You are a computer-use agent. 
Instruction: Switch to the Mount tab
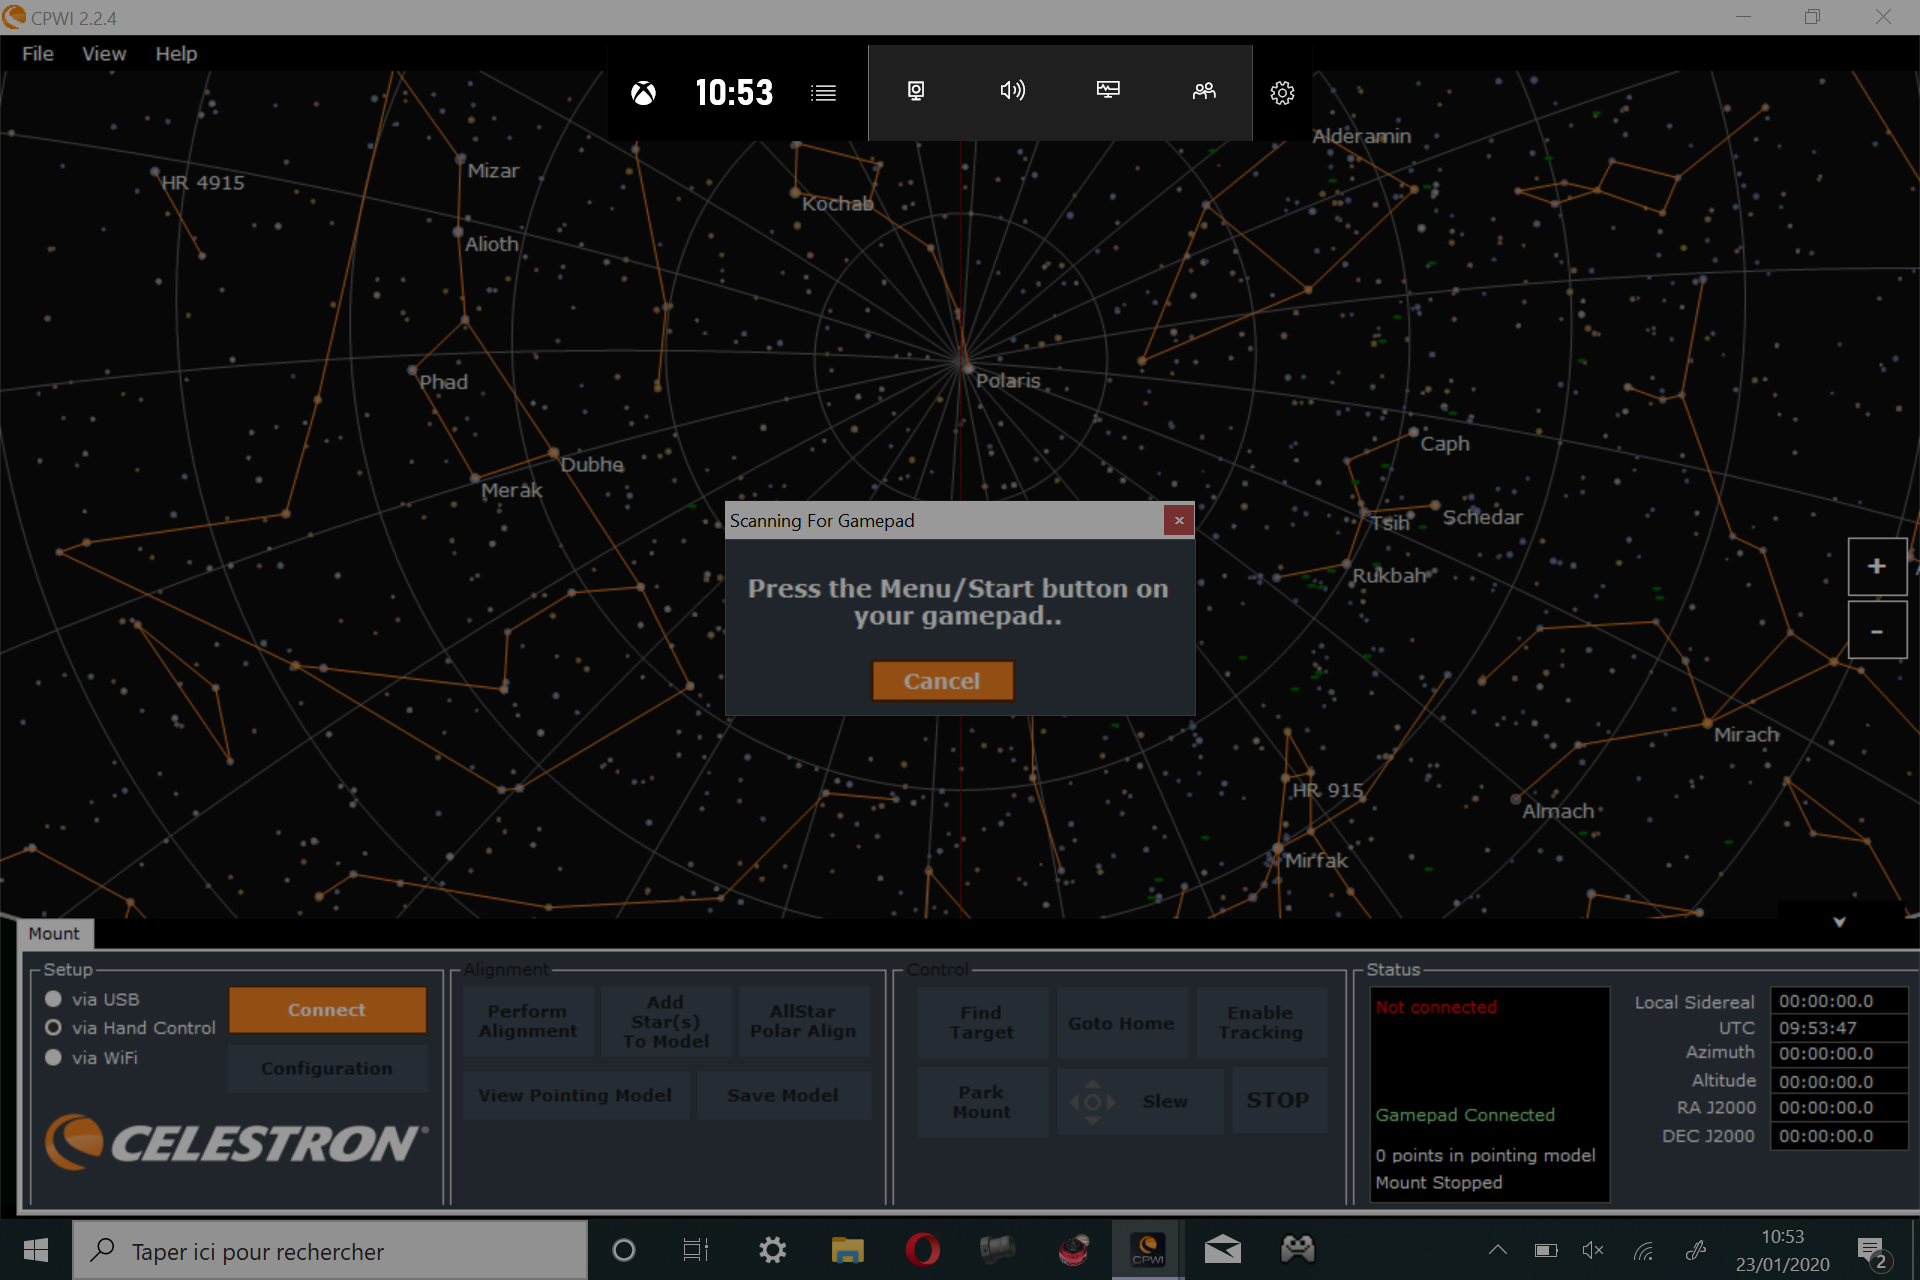(x=54, y=934)
